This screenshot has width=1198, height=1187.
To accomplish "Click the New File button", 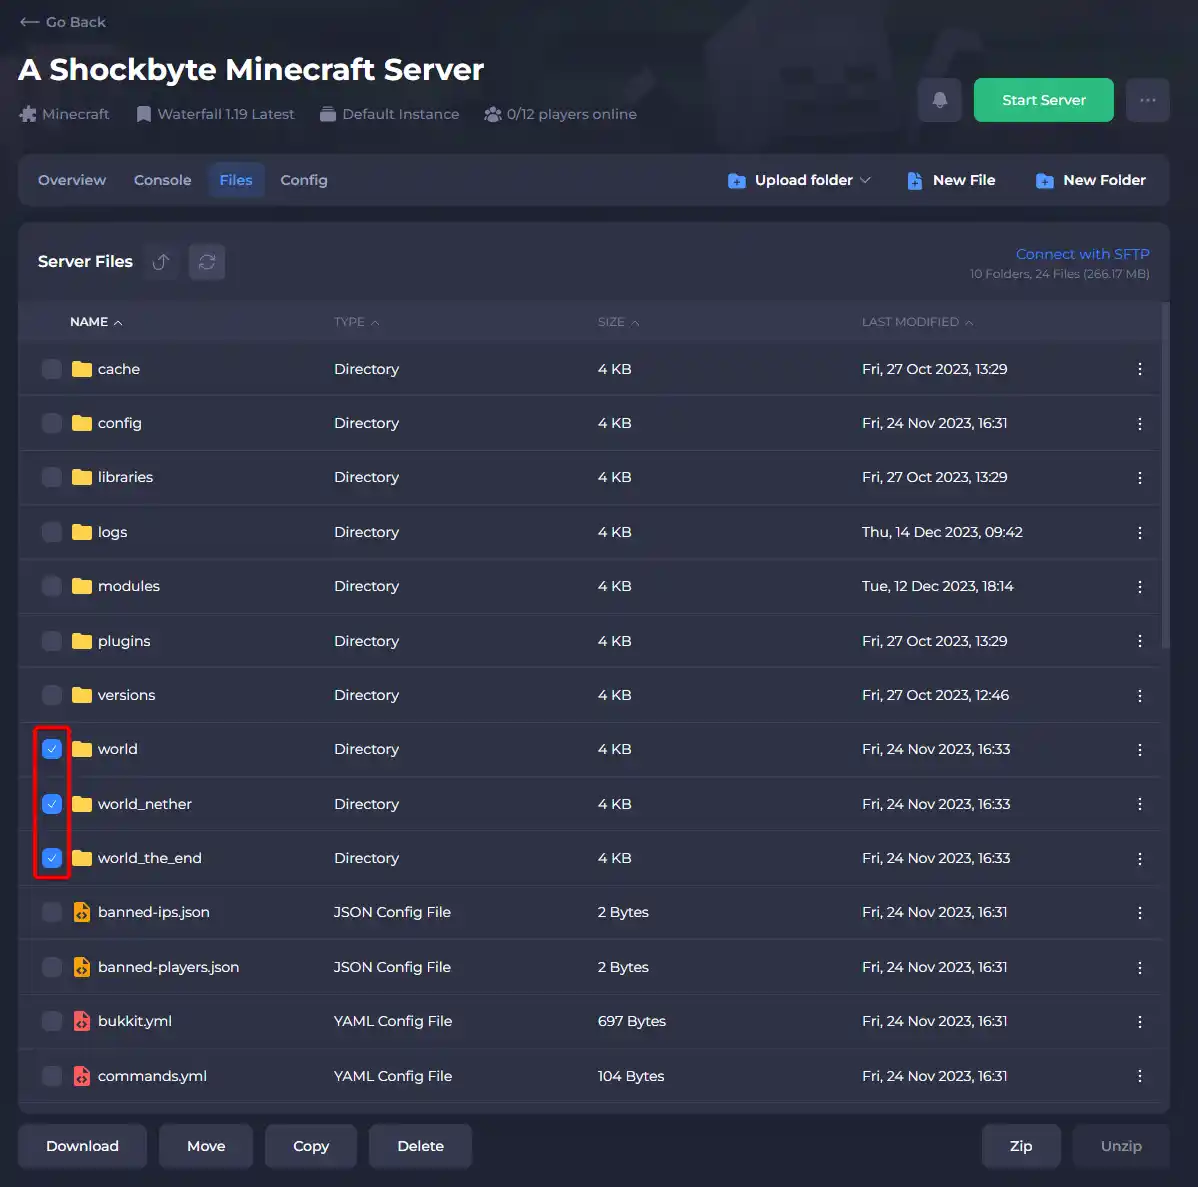I will pos(951,180).
